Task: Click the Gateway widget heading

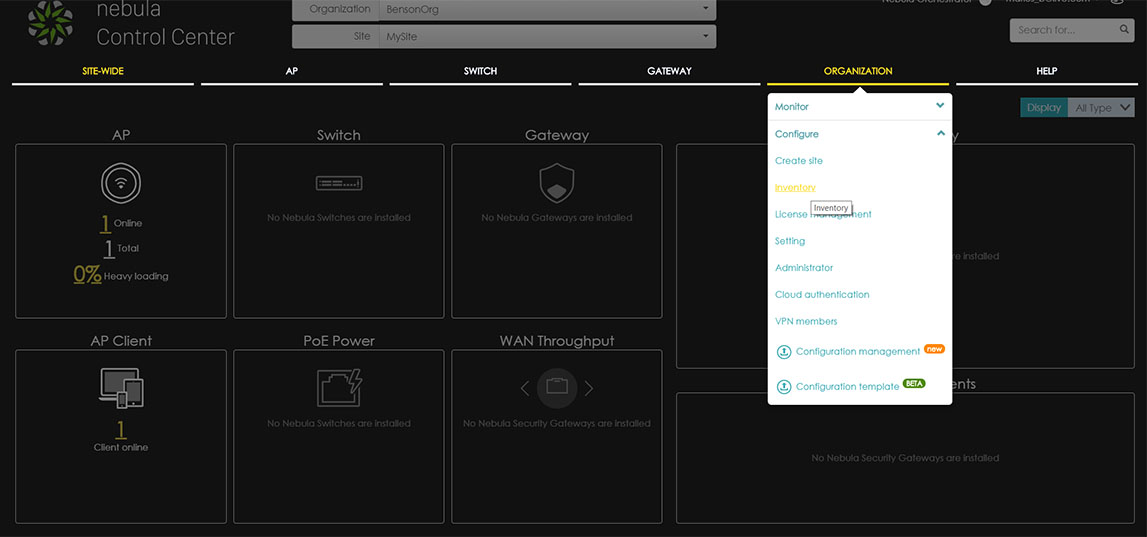Action: 557,135
